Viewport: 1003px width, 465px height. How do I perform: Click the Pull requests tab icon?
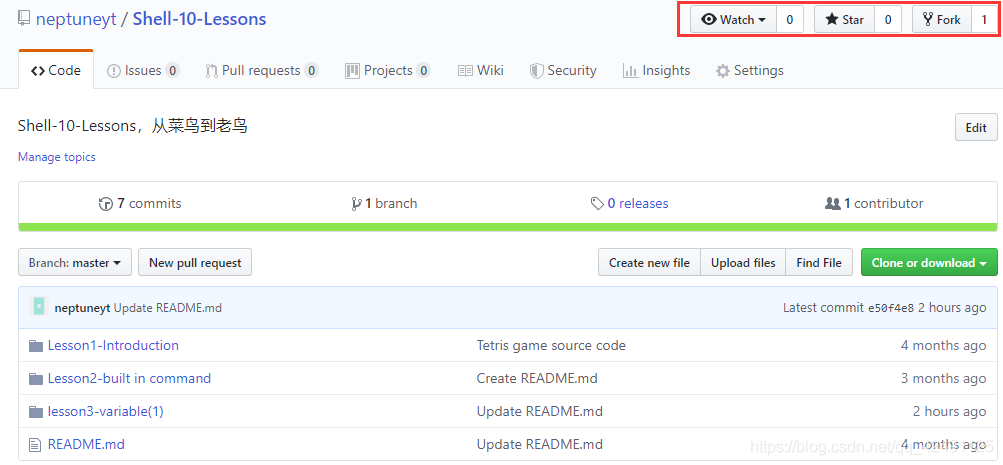click(212, 71)
